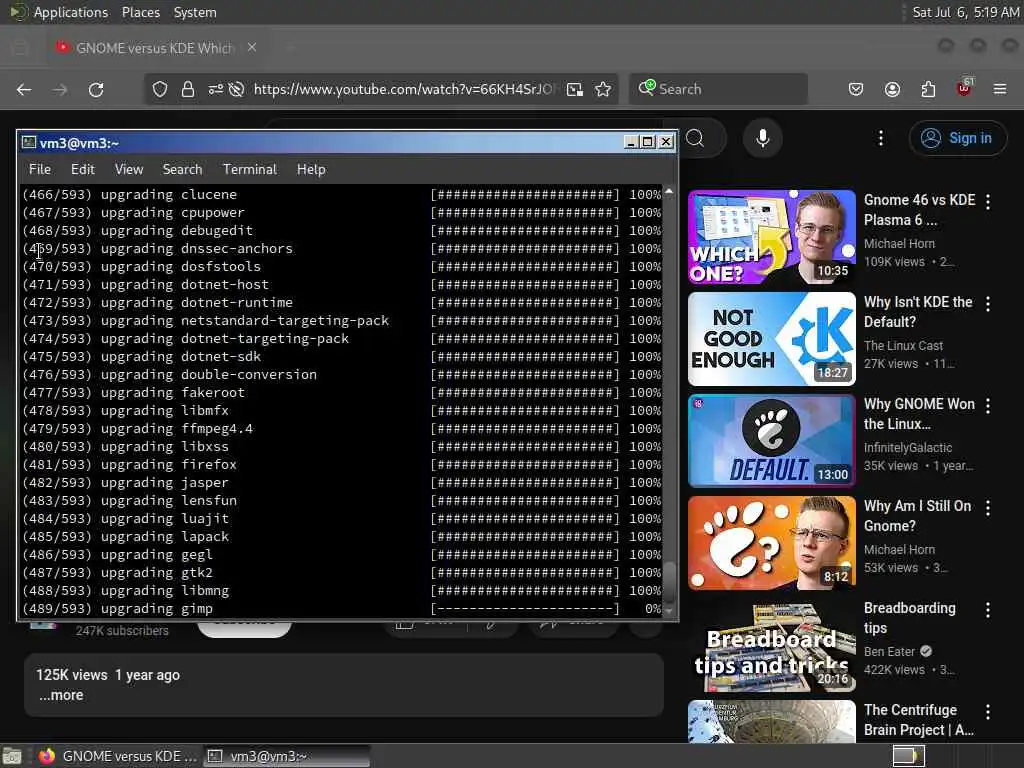The image size is (1024, 768).
Task: Click the uBlock Origin extension icon
Action: click(x=965, y=88)
